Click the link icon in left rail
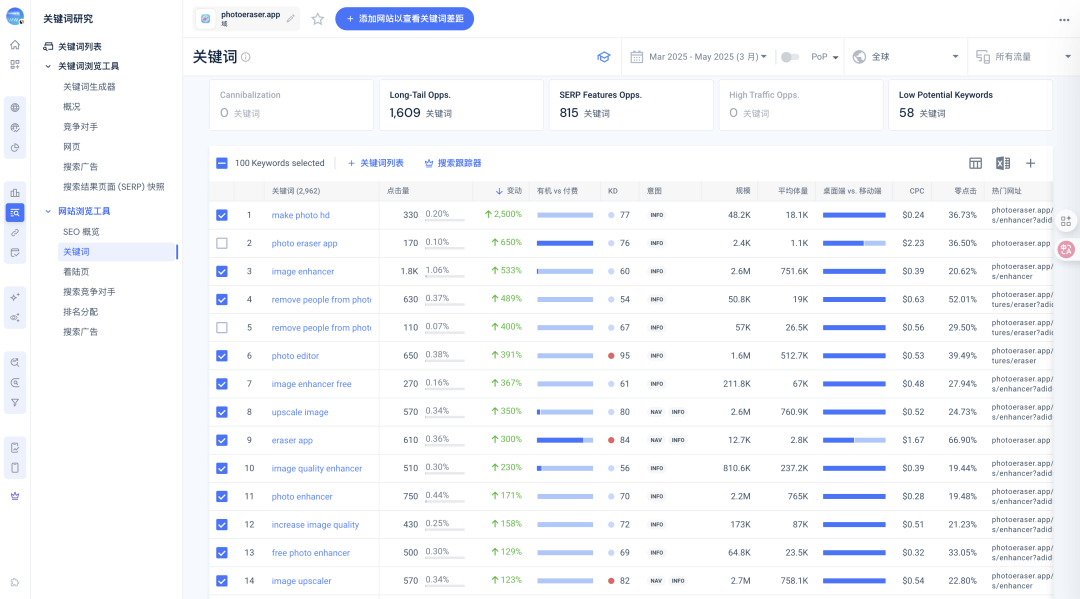 [14, 233]
